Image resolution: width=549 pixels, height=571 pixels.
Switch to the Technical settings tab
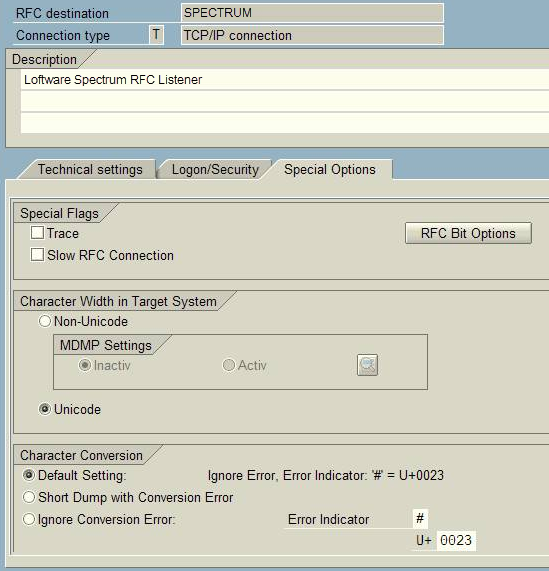(90, 170)
